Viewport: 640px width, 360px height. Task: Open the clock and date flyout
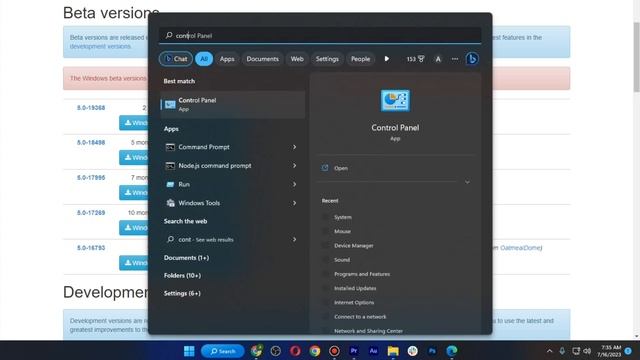pyautogui.click(x=609, y=351)
